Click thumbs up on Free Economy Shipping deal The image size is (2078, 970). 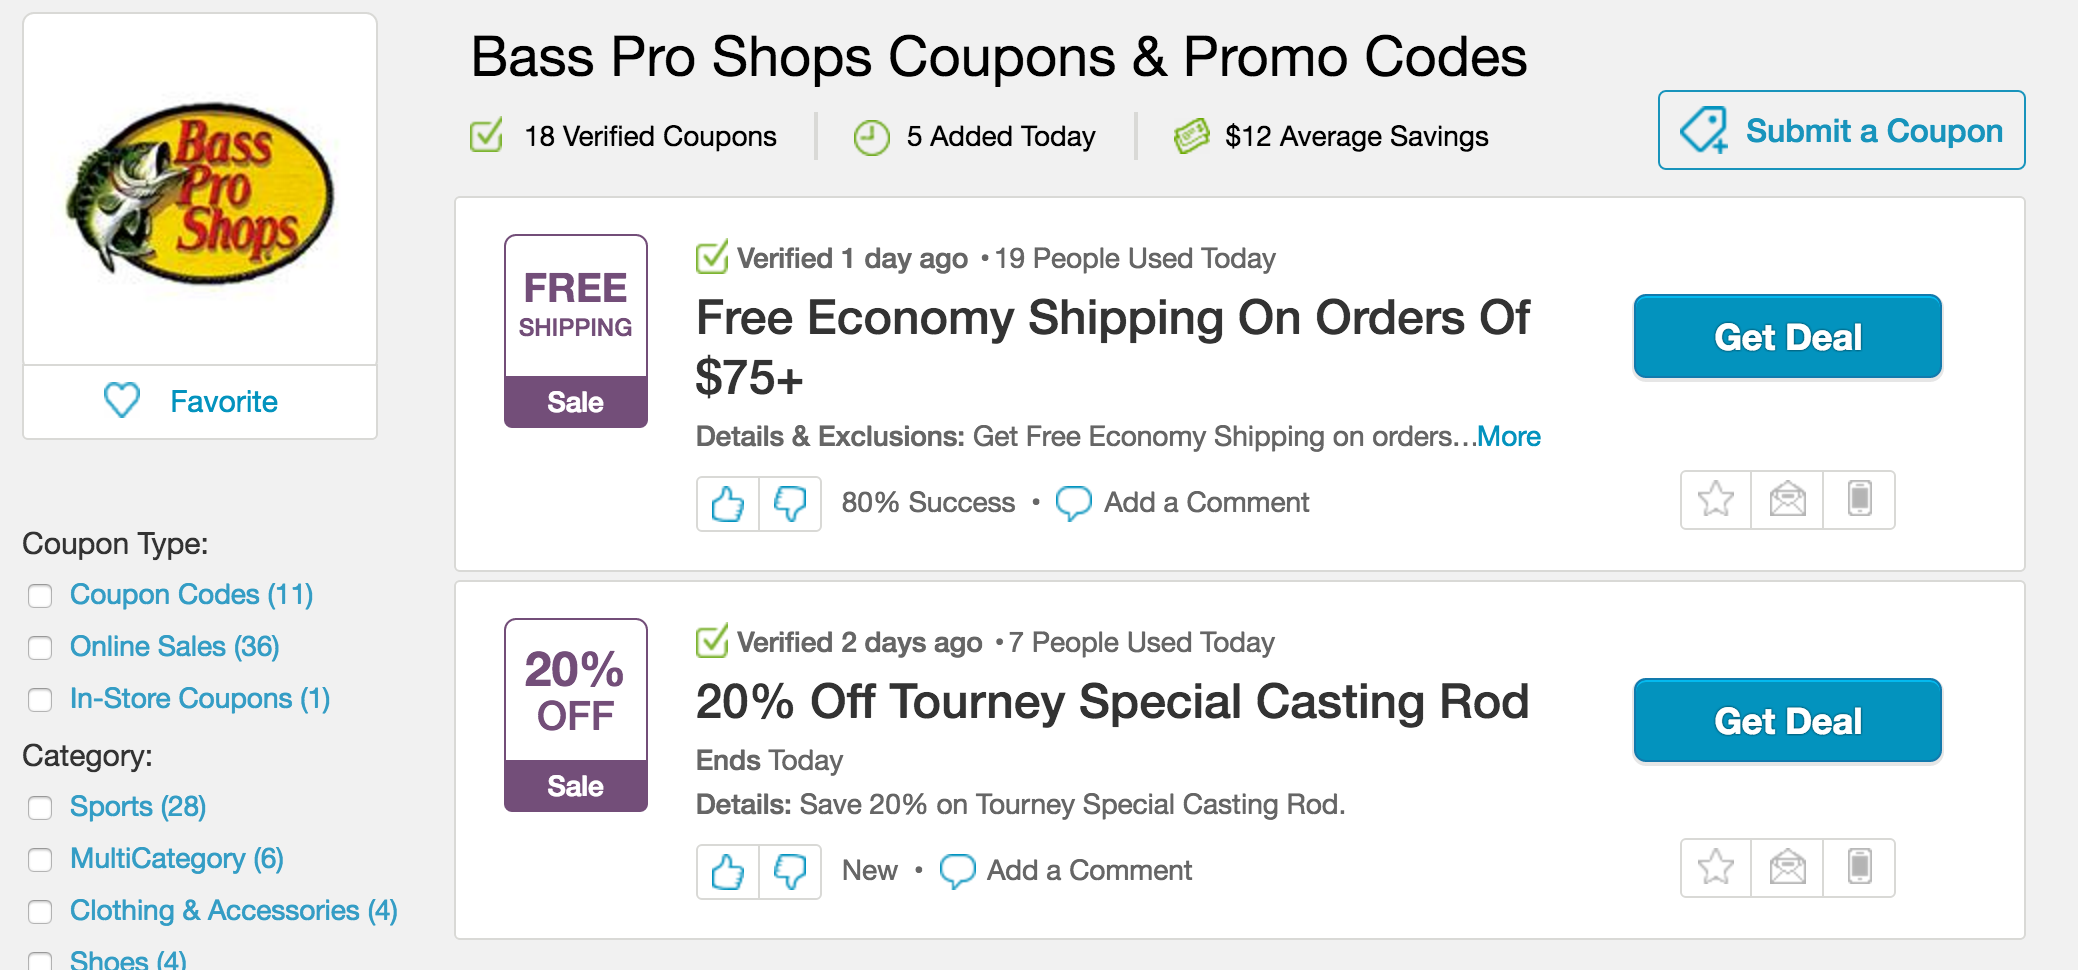[728, 503]
